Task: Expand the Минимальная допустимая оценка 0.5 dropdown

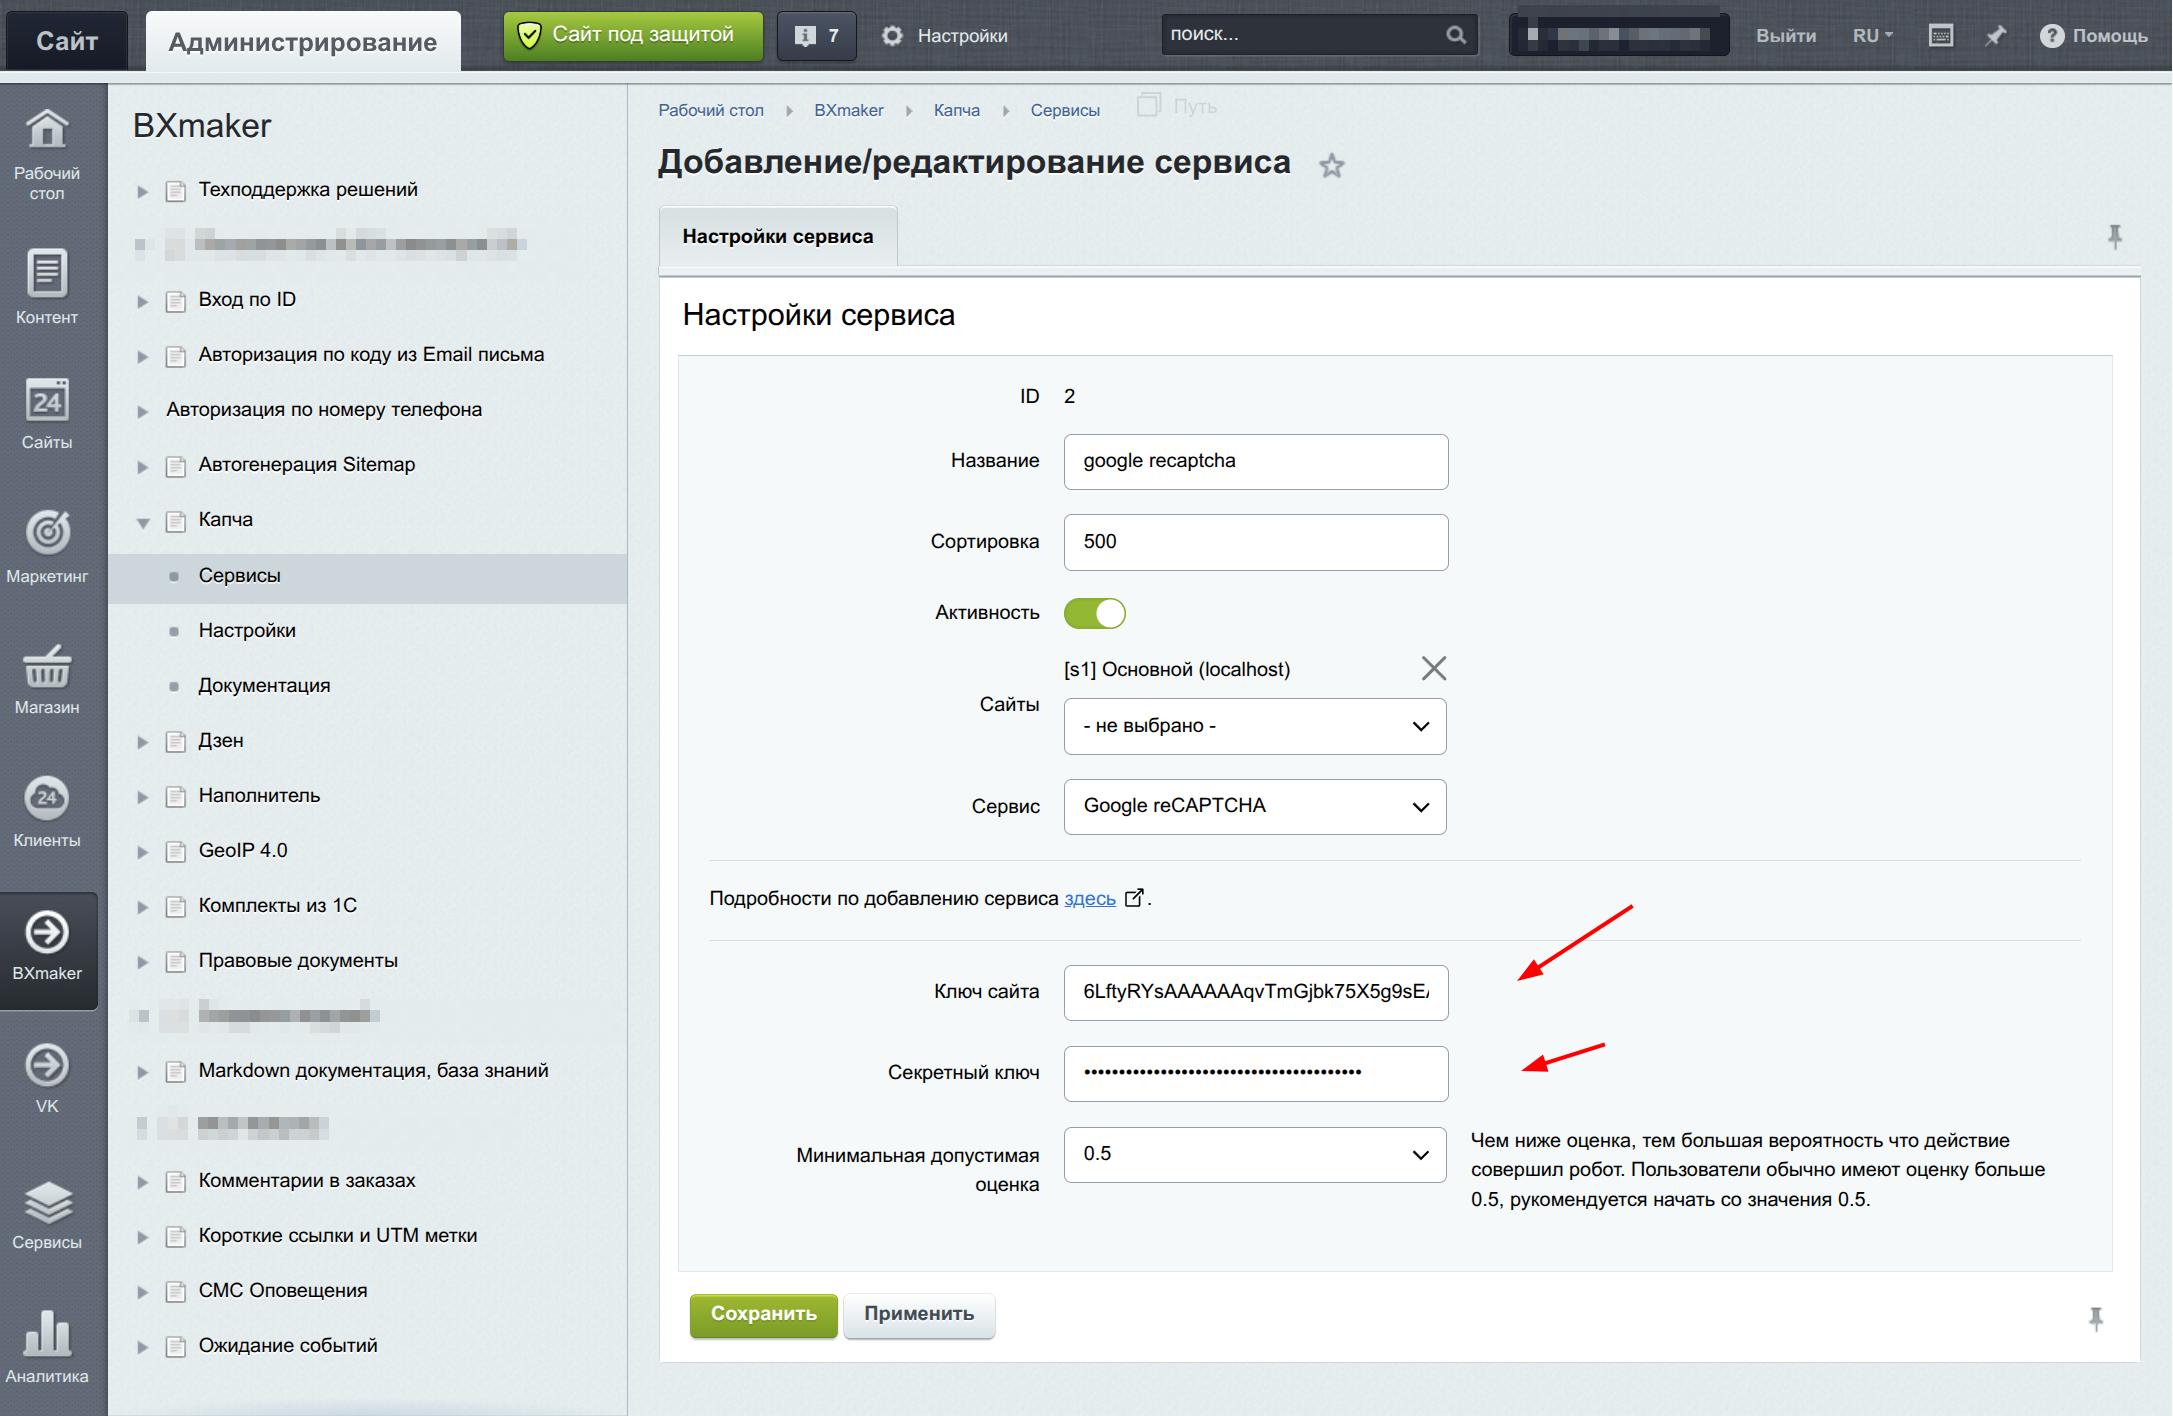Action: [x=1254, y=1155]
